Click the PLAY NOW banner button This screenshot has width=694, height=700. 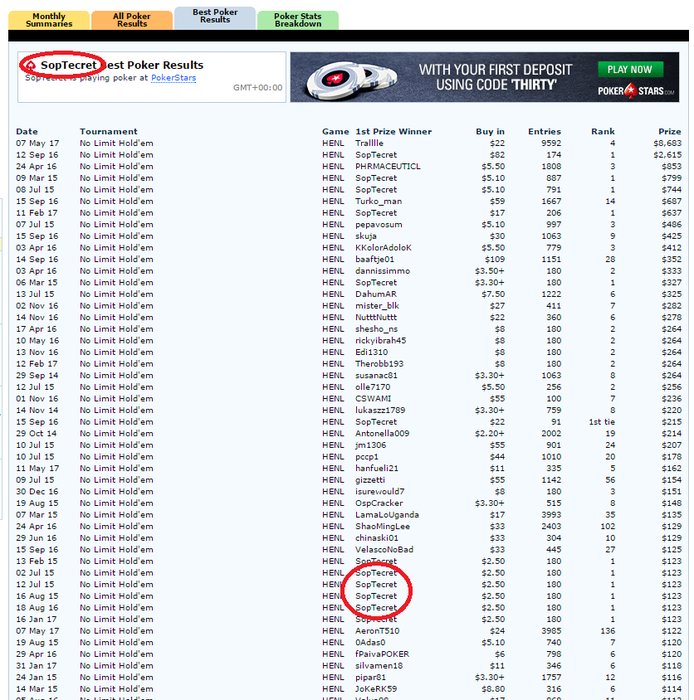pyautogui.click(x=630, y=69)
